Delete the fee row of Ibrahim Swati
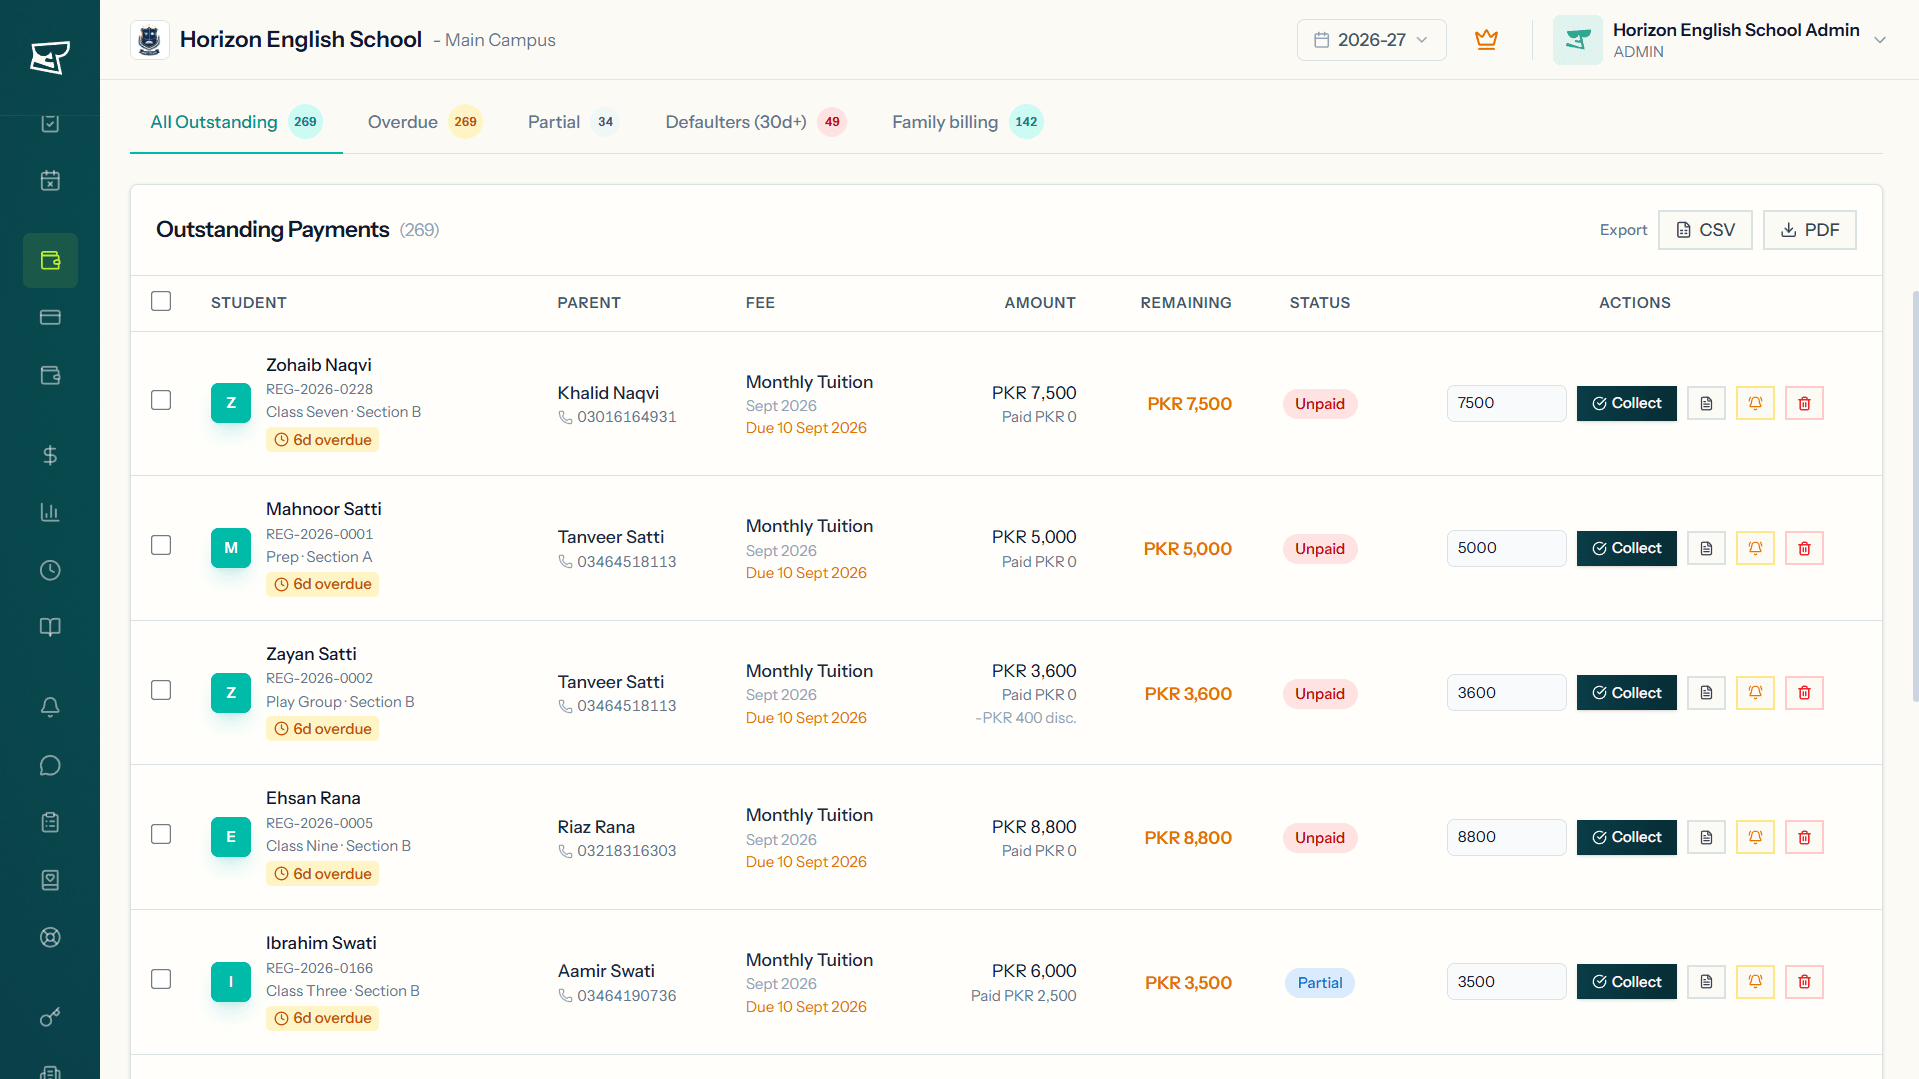 point(1804,982)
